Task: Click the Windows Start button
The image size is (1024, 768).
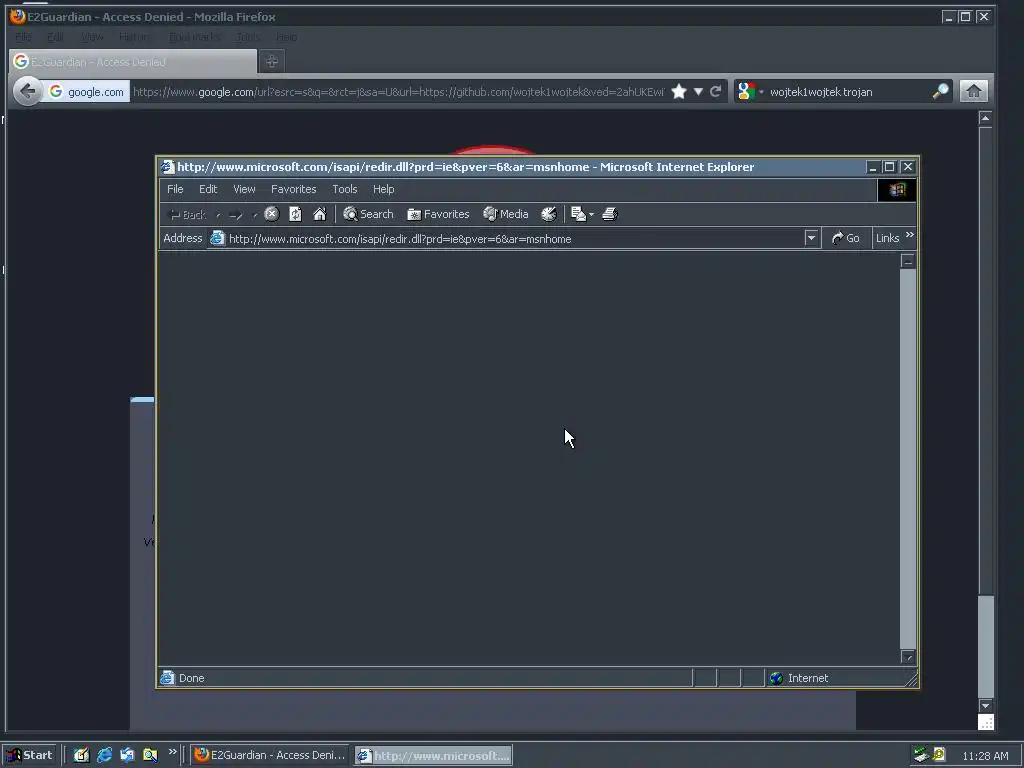Action: (30, 755)
